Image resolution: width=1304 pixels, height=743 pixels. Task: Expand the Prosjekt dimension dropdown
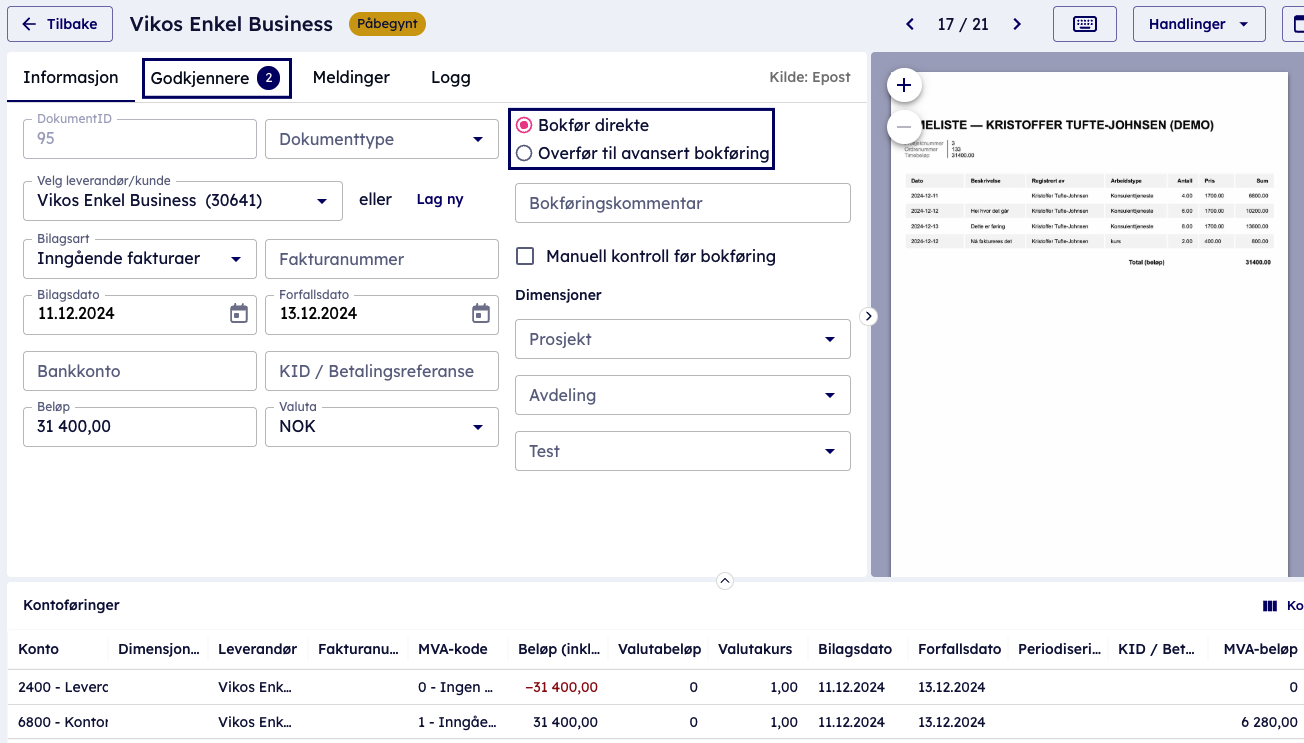pos(682,340)
